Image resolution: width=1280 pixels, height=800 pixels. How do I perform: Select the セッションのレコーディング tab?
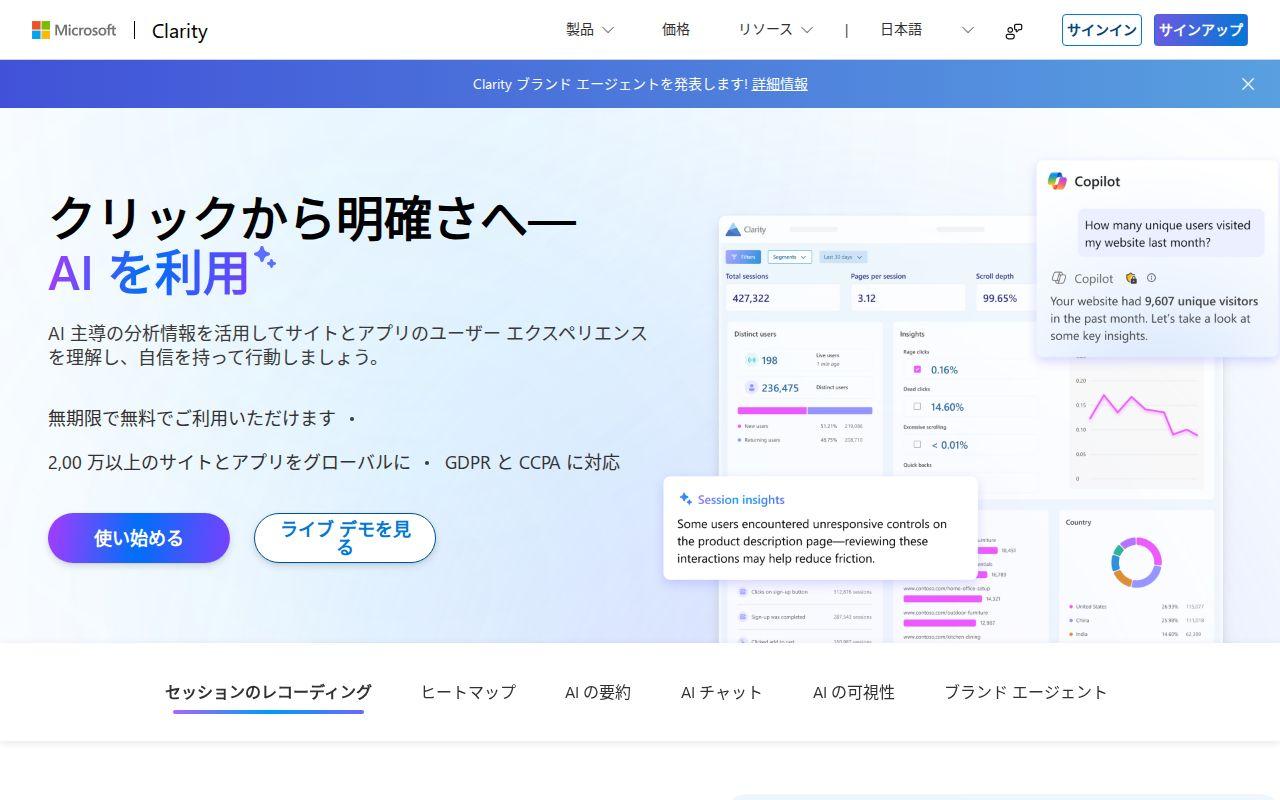268,692
